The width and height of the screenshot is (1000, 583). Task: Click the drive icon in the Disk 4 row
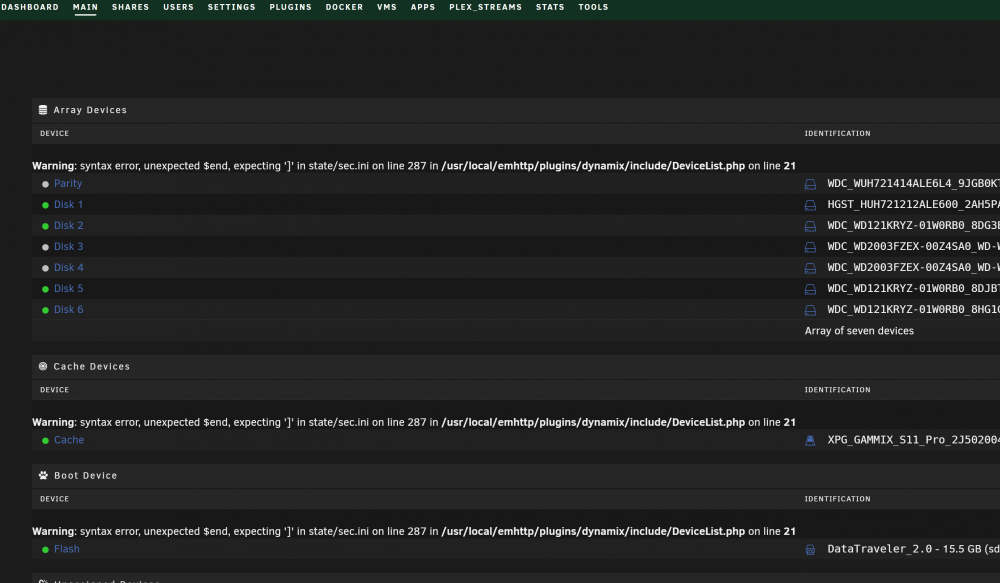click(810, 269)
